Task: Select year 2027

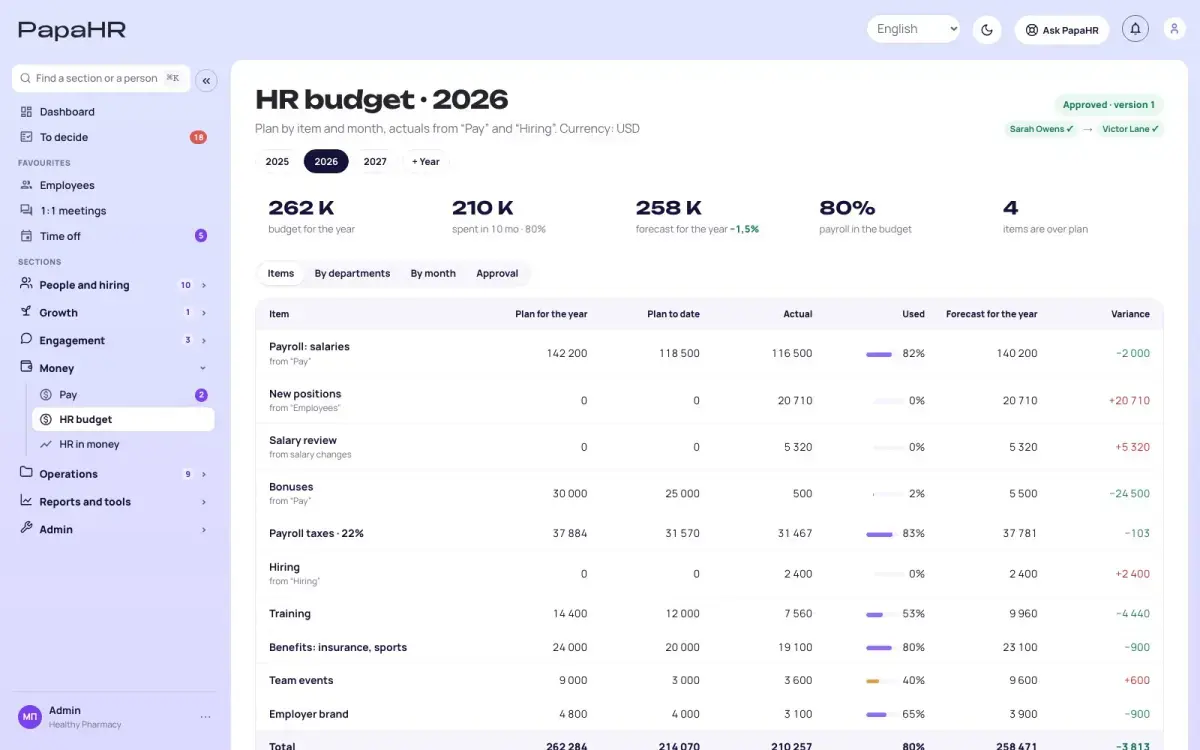Action: [x=375, y=161]
